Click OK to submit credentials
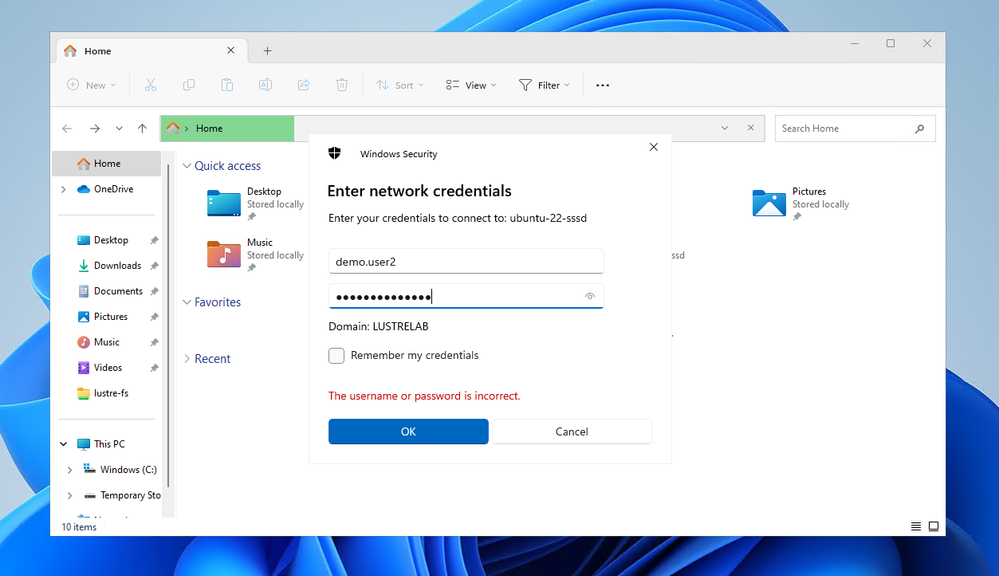 click(x=408, y=431)
